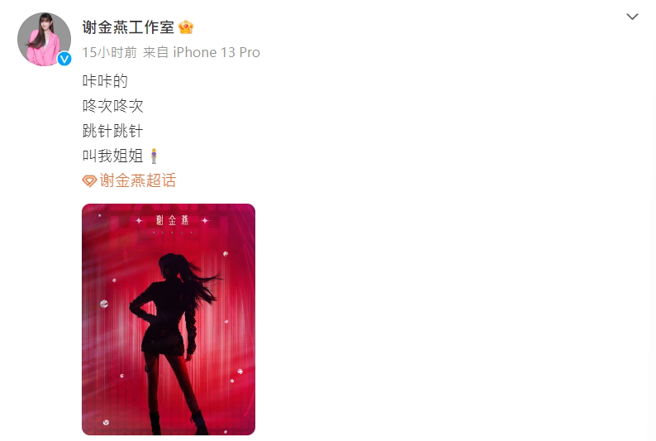Click the crown membership icon beside username
The height and width of the screenshot is (441, 656).
click(186, 27)
